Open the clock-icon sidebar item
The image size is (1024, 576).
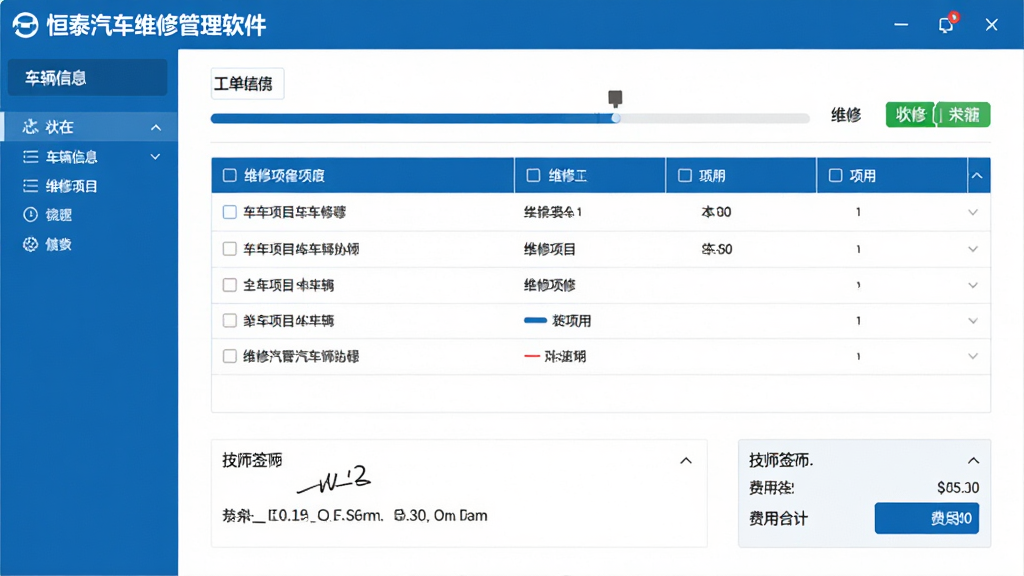point(89,215)
